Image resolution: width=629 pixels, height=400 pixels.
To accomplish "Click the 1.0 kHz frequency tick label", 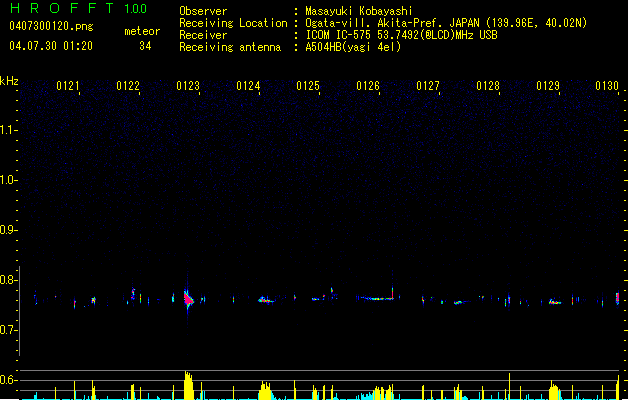I will [8, 180].
